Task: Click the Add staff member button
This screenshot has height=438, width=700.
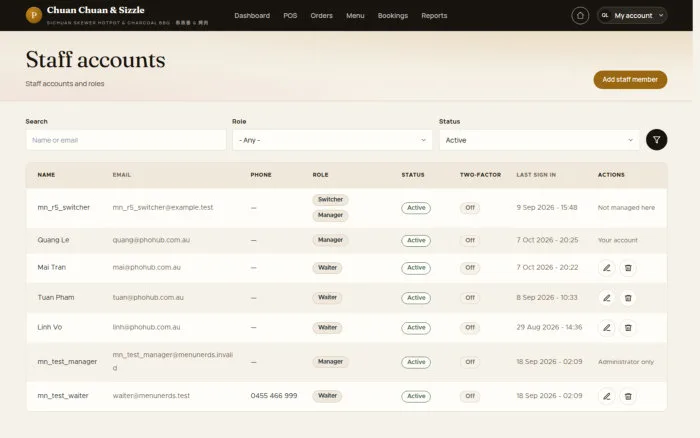Action: point(630,79)
